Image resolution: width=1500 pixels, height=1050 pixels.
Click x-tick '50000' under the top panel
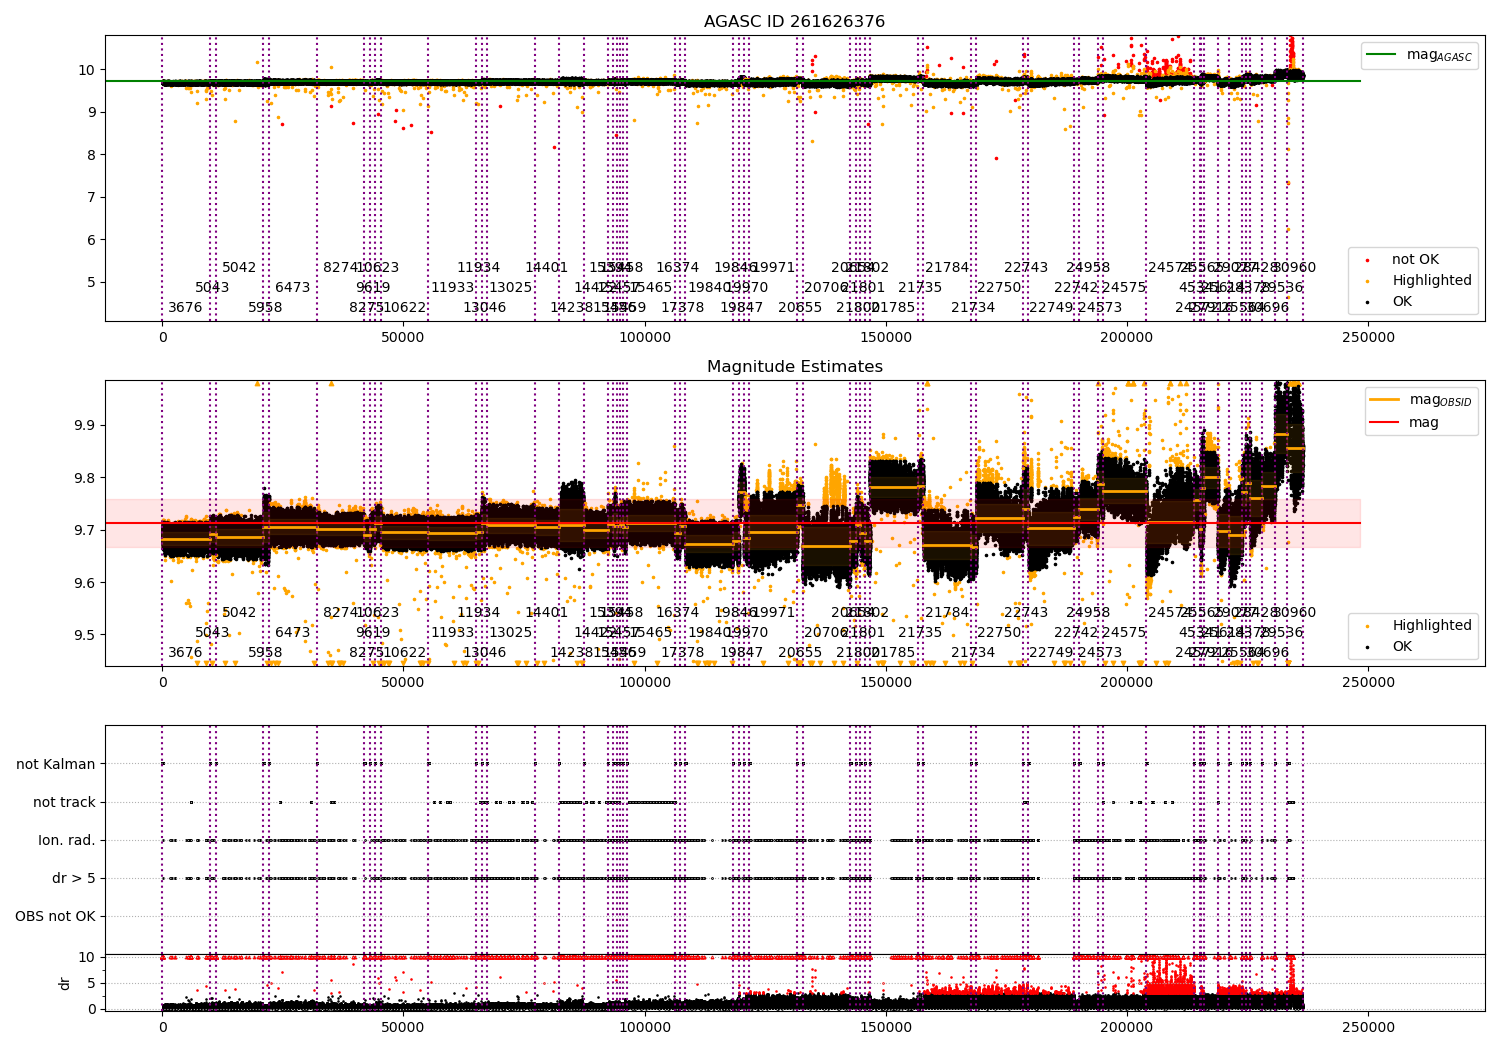(403, 338)
